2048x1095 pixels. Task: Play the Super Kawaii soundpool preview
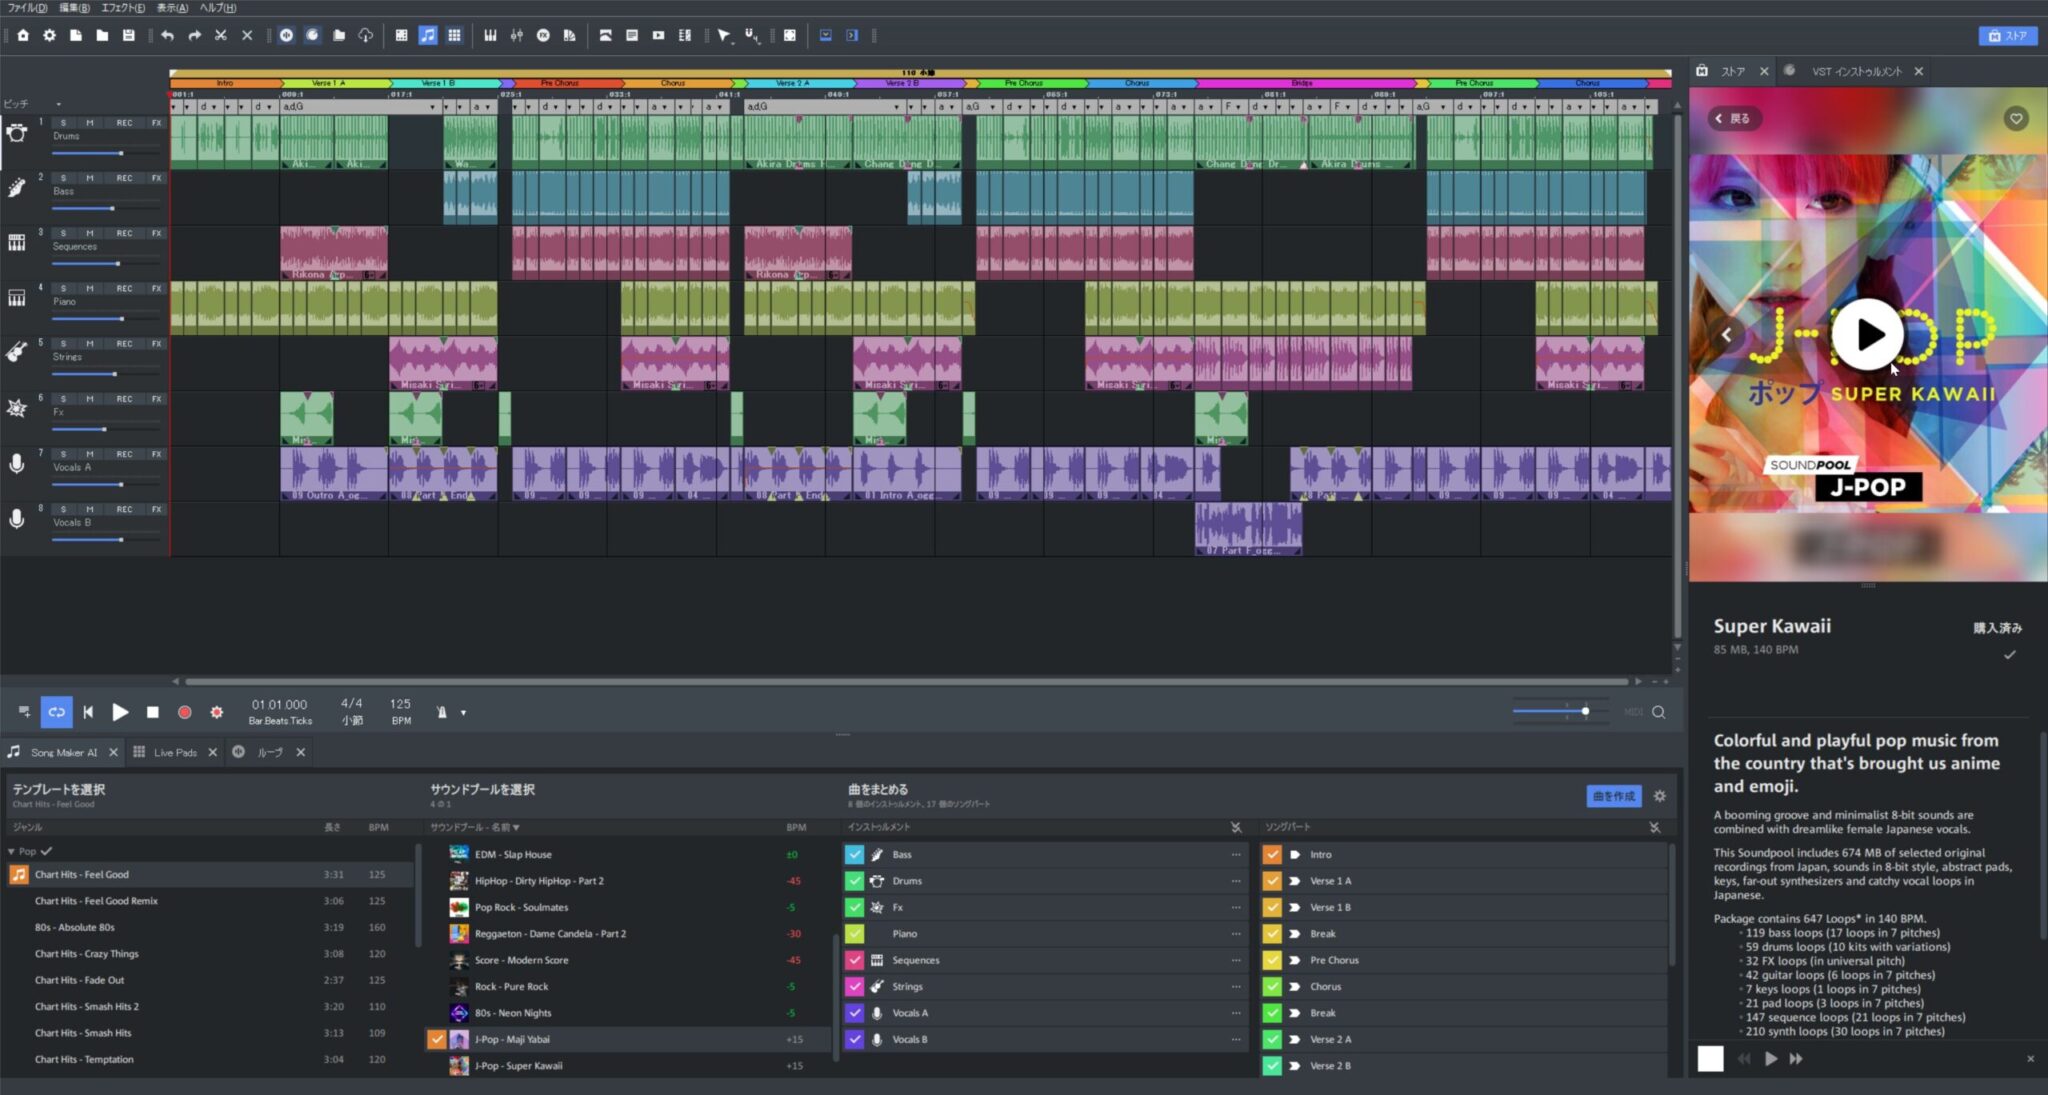coord(1866,335)
